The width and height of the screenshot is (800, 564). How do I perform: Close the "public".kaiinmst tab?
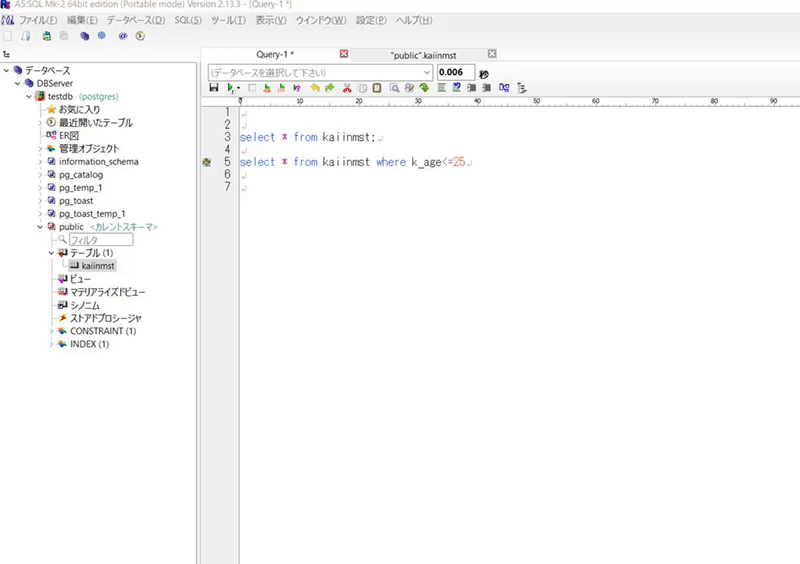point(492,54)
